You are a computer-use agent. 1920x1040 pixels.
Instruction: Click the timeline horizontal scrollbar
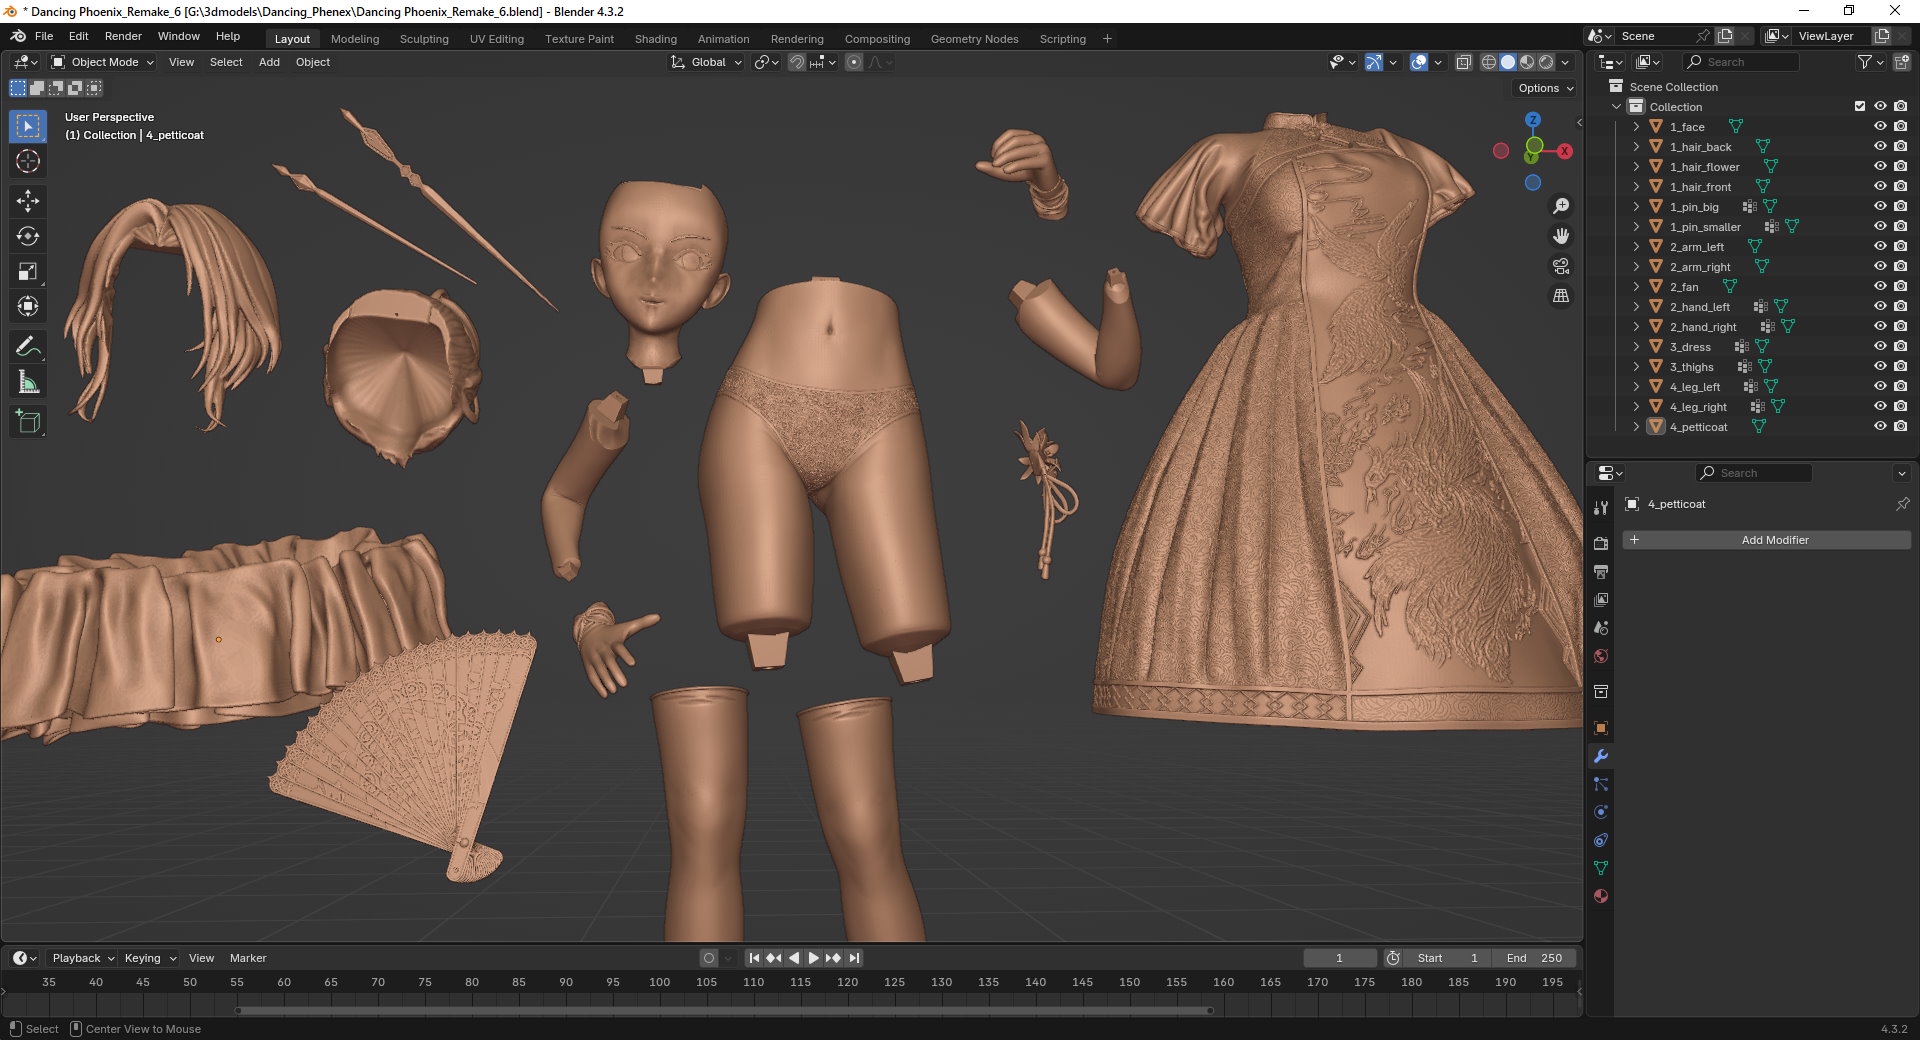(x=724, y=1010)
